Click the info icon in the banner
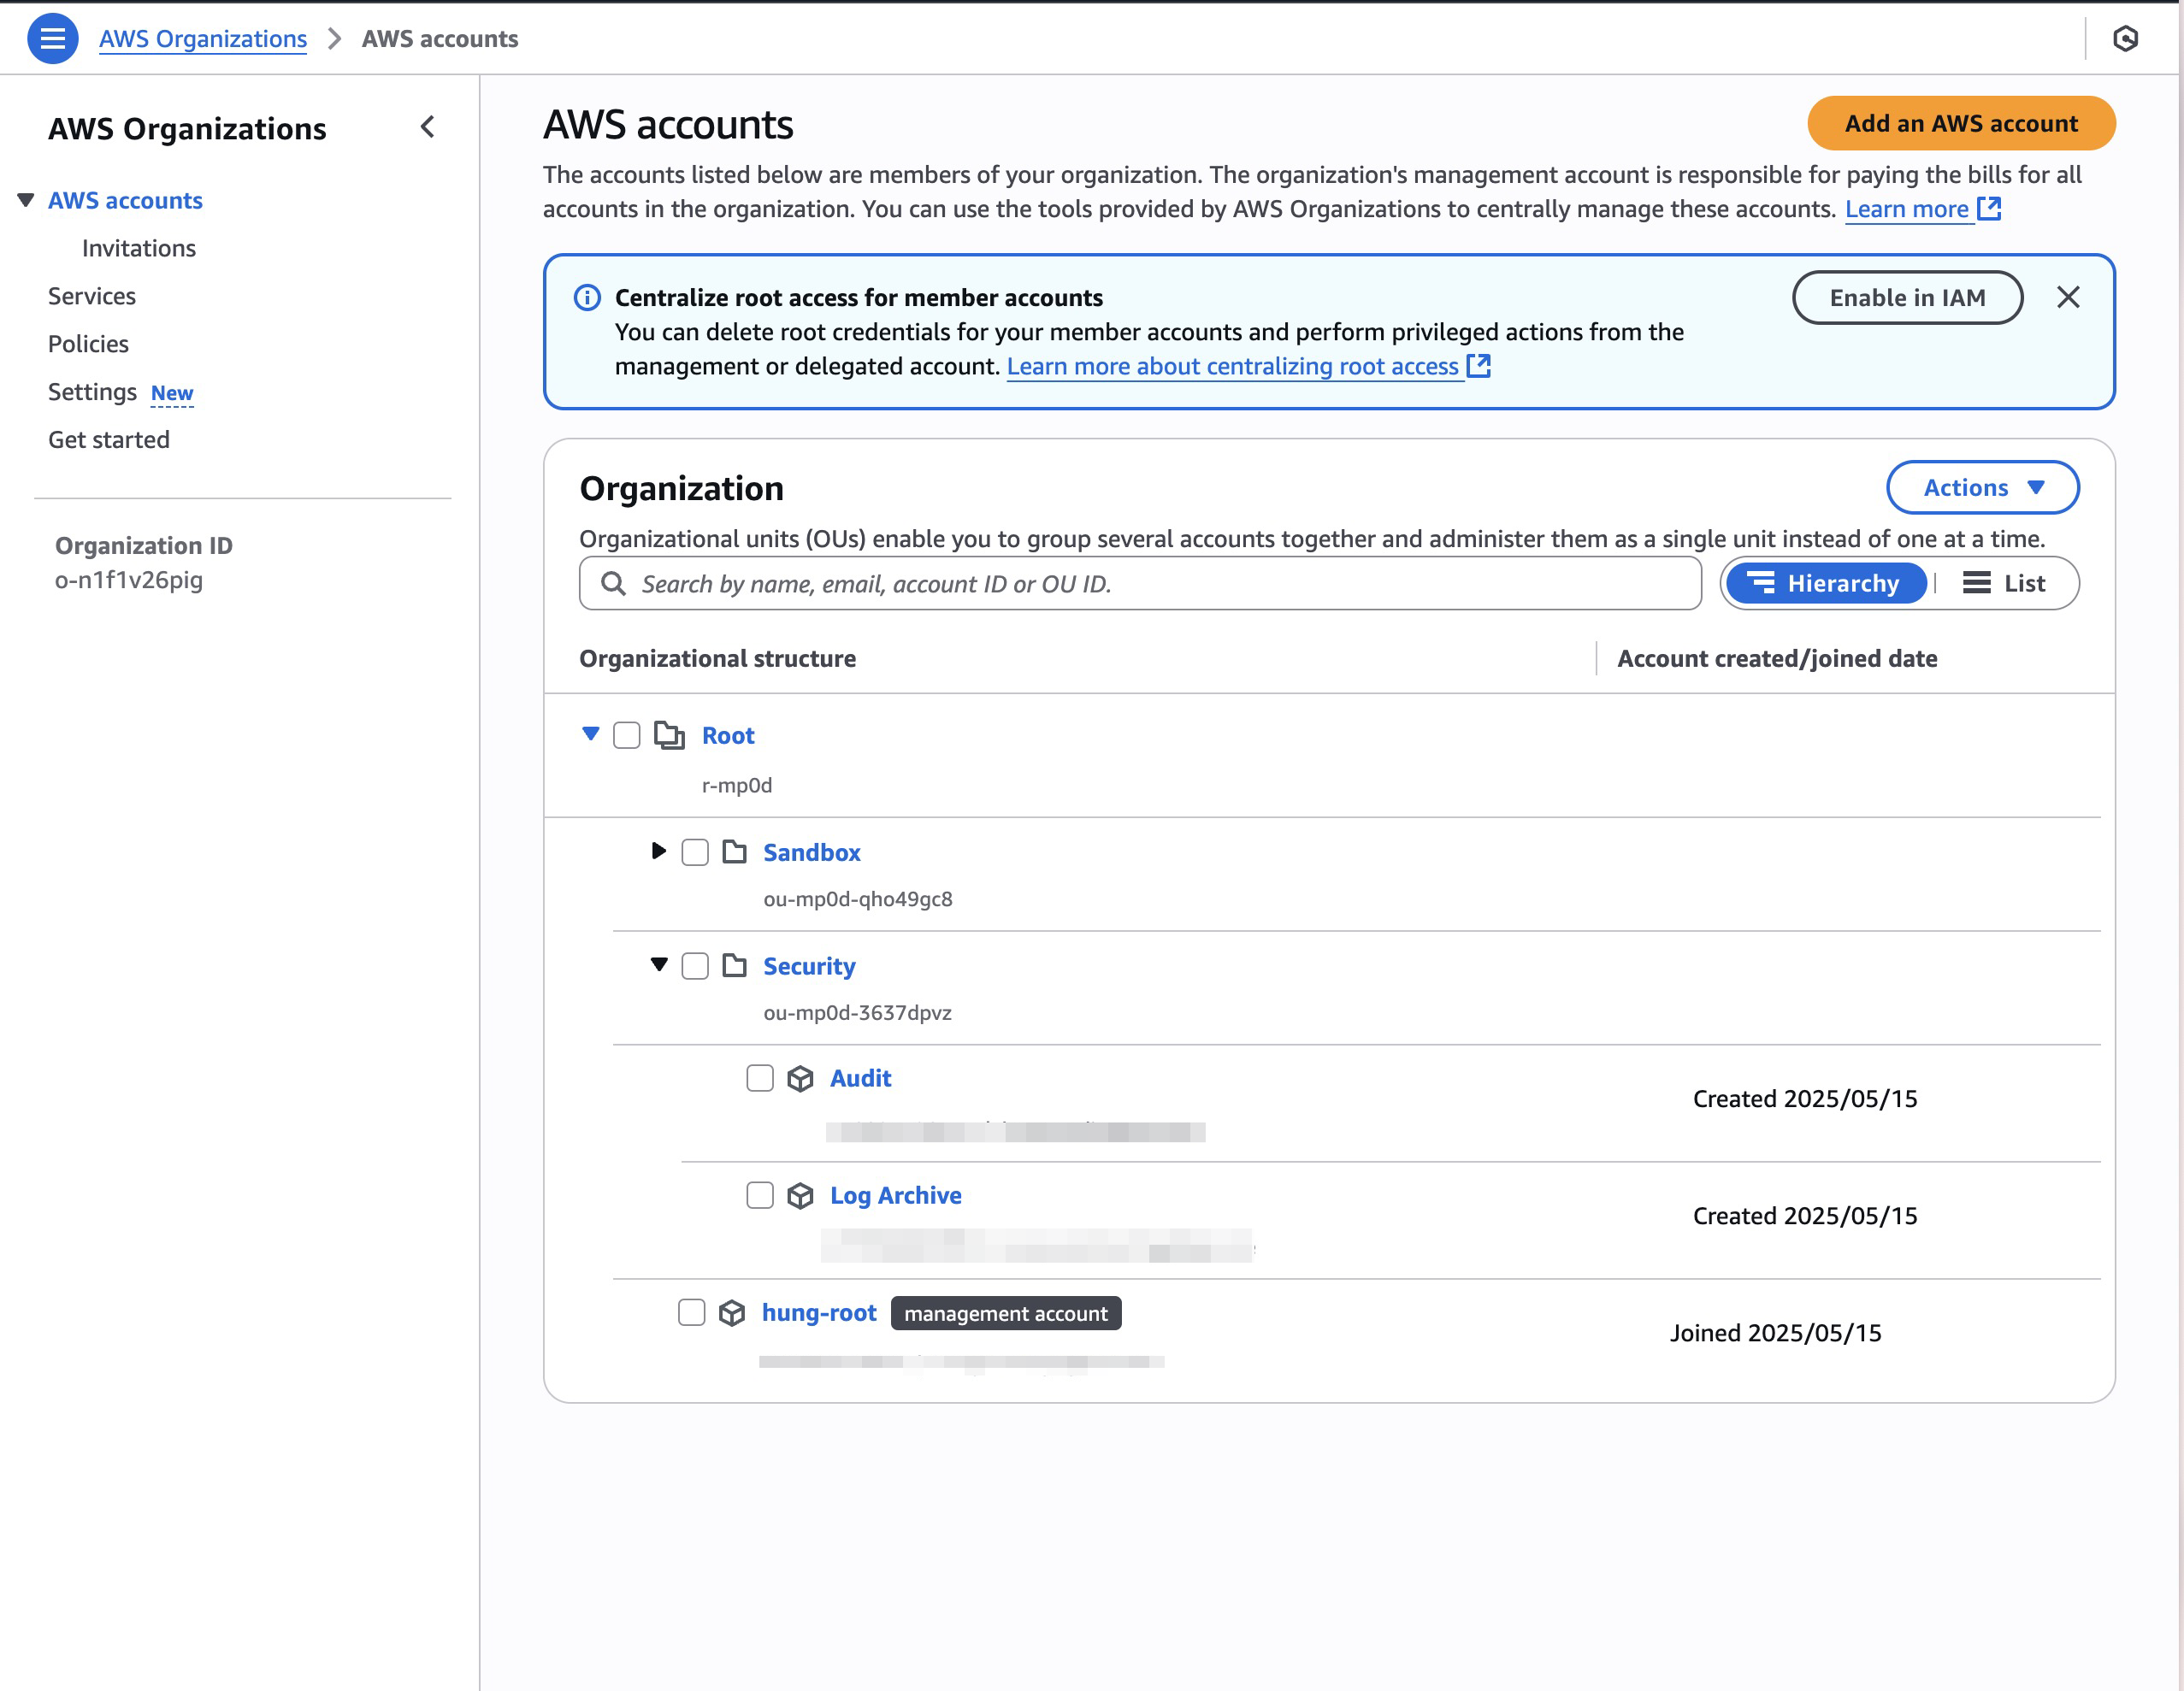Image resolution: width=2184 pixels, height=1691 pixels. (587, 298)
